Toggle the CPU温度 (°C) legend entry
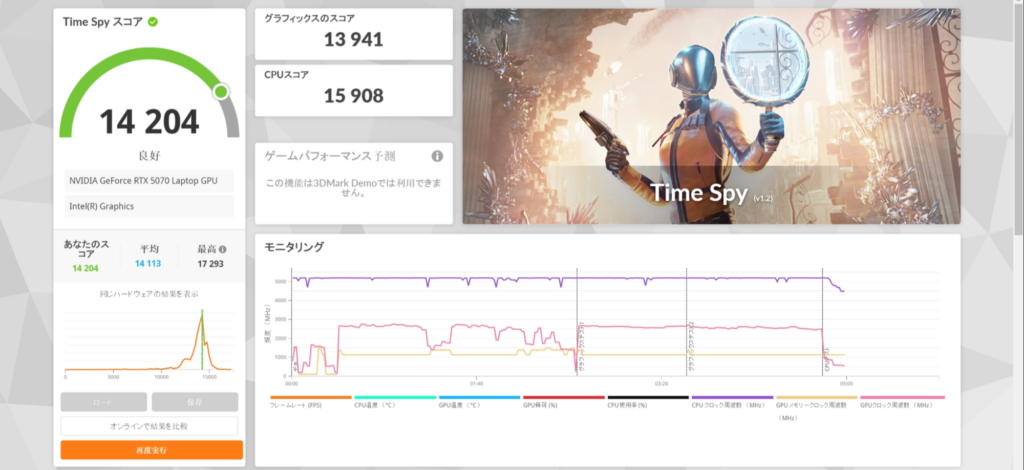 coord(394,401)
